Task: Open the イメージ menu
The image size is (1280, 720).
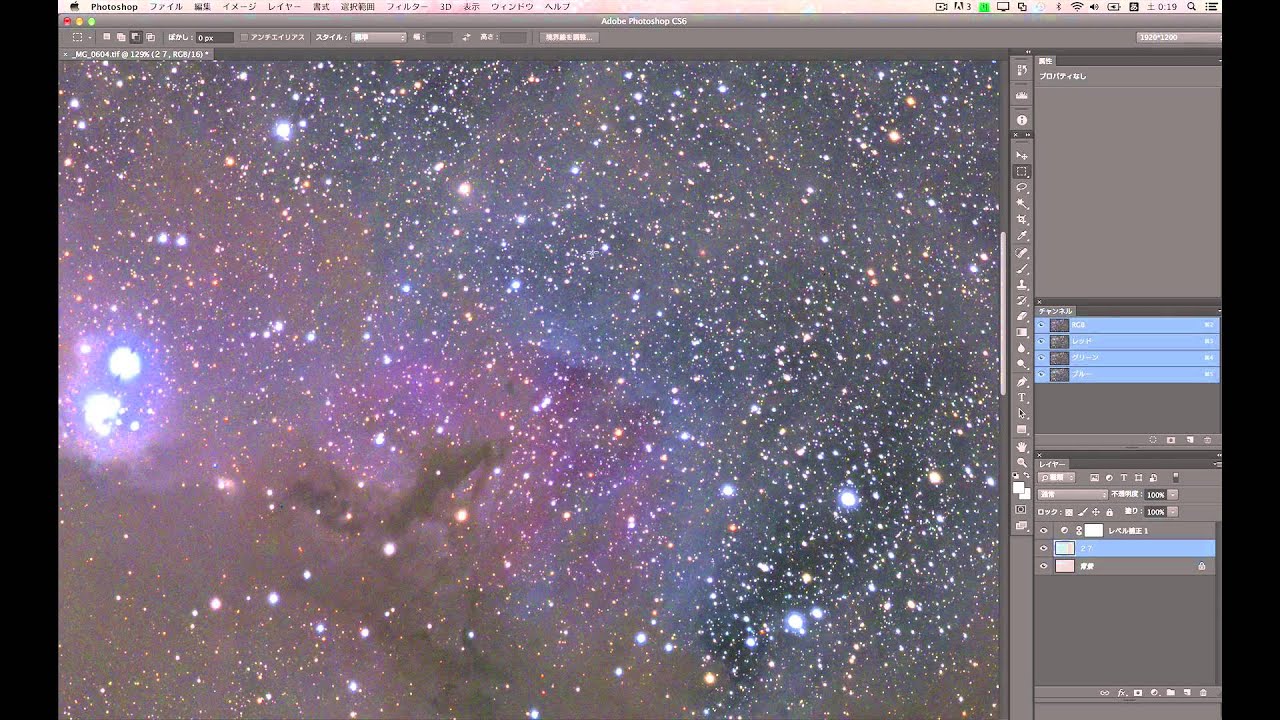Action: point(238,7)
